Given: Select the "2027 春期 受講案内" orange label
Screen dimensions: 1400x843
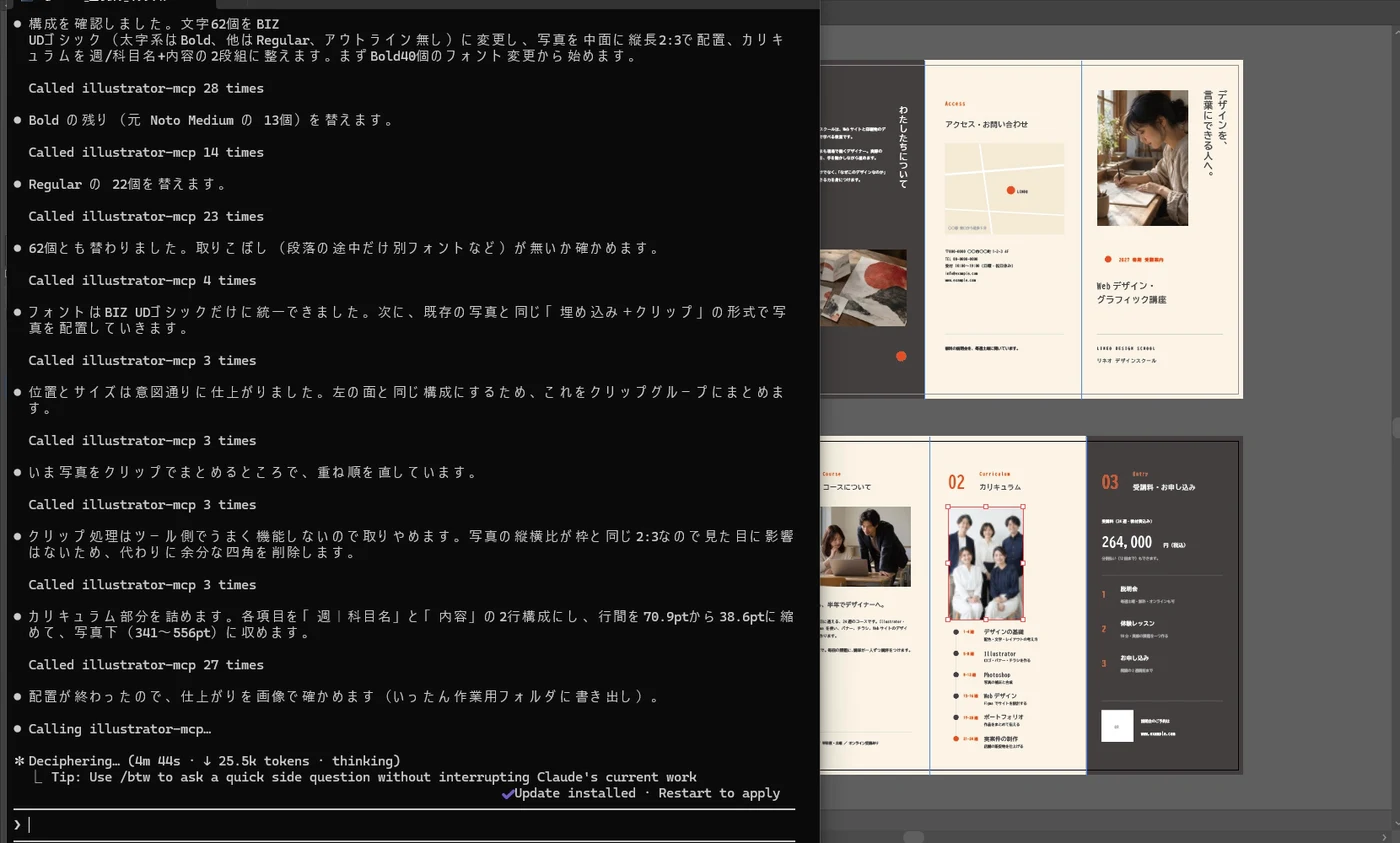Looking at the screenshot, I should click(1141, 259).
